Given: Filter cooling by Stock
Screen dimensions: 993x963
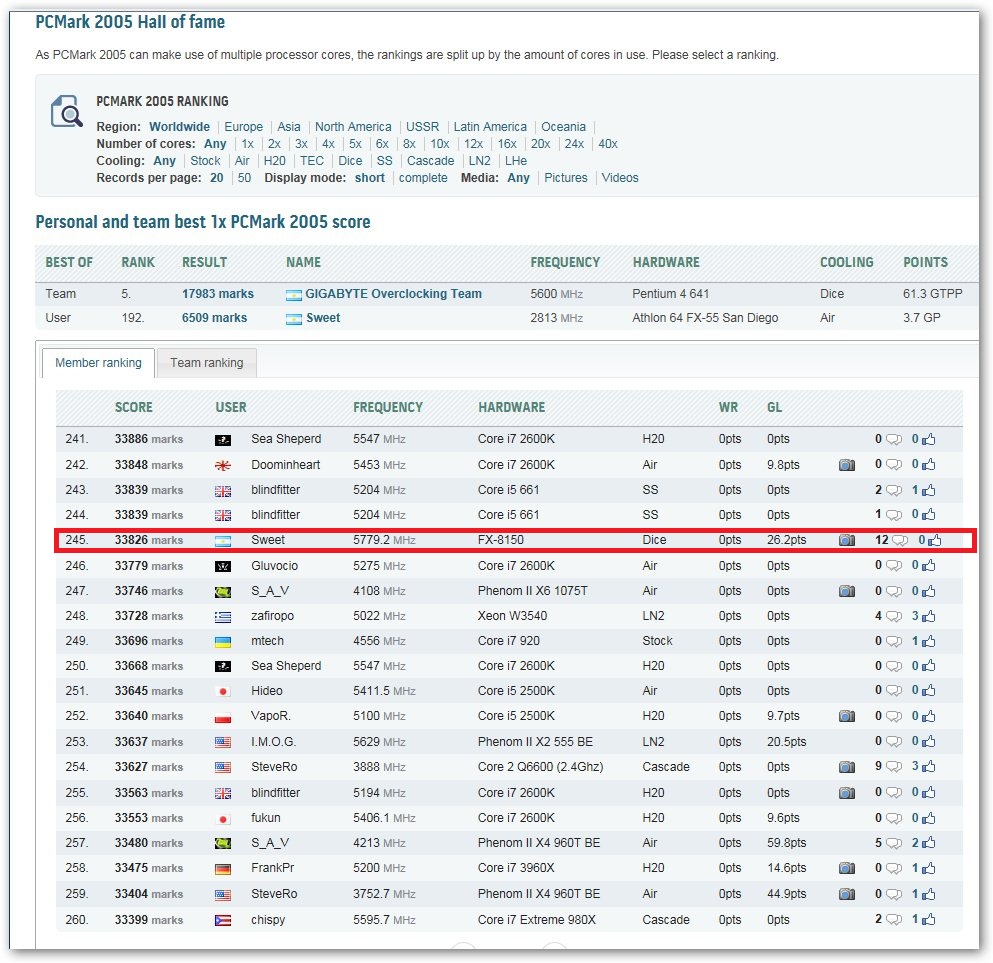Looking at the screenshot, I should (205, 161).
